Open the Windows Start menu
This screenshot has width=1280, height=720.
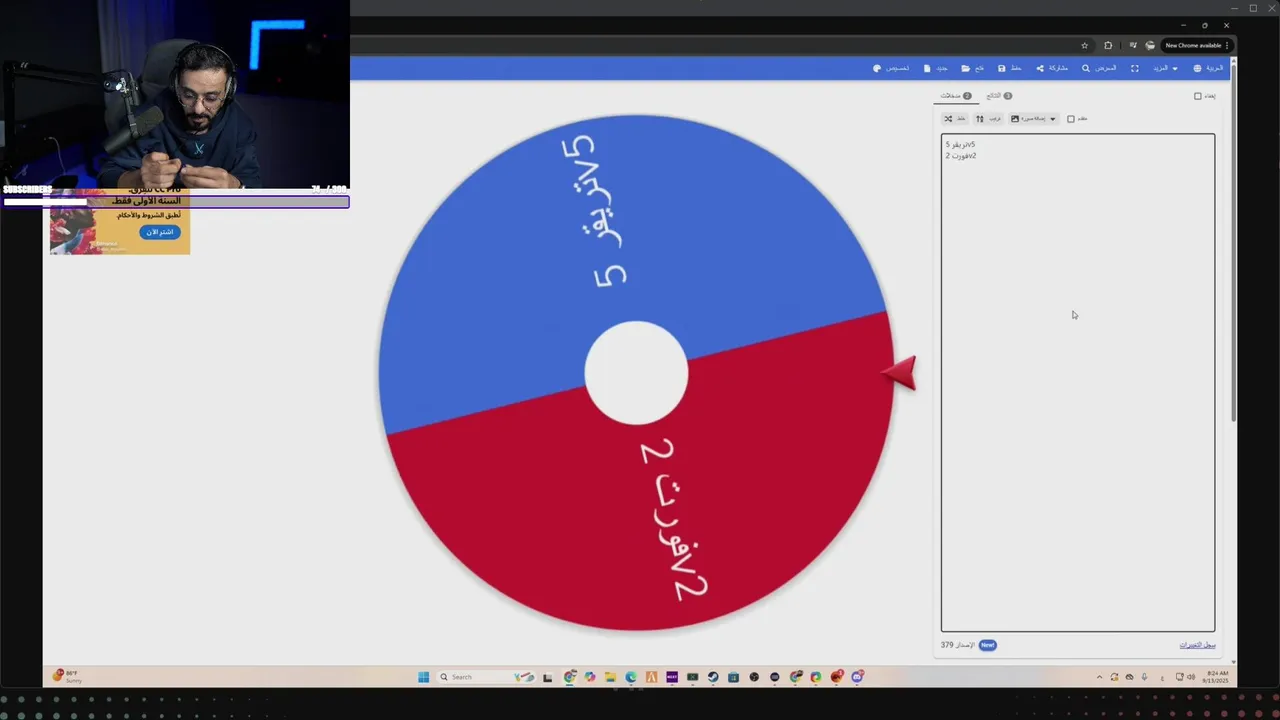click(x=423, y=677)
